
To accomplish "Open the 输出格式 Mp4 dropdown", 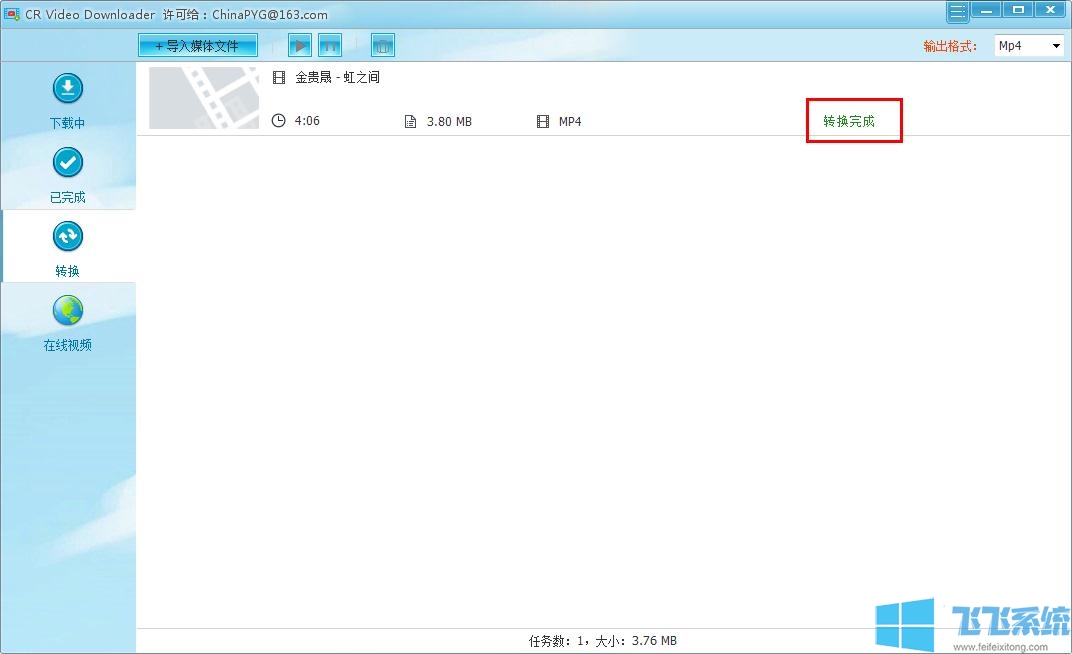I will click(x=1028, y=46).
